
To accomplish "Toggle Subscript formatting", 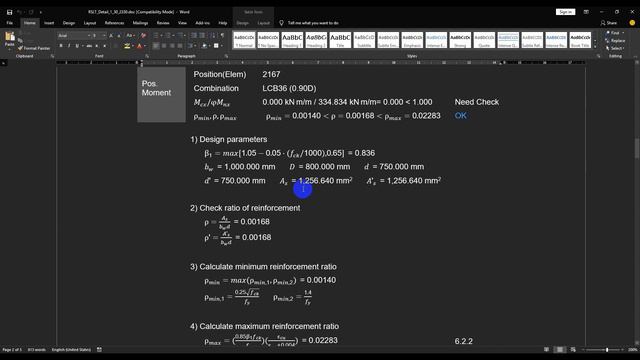I will click(97, 46).
